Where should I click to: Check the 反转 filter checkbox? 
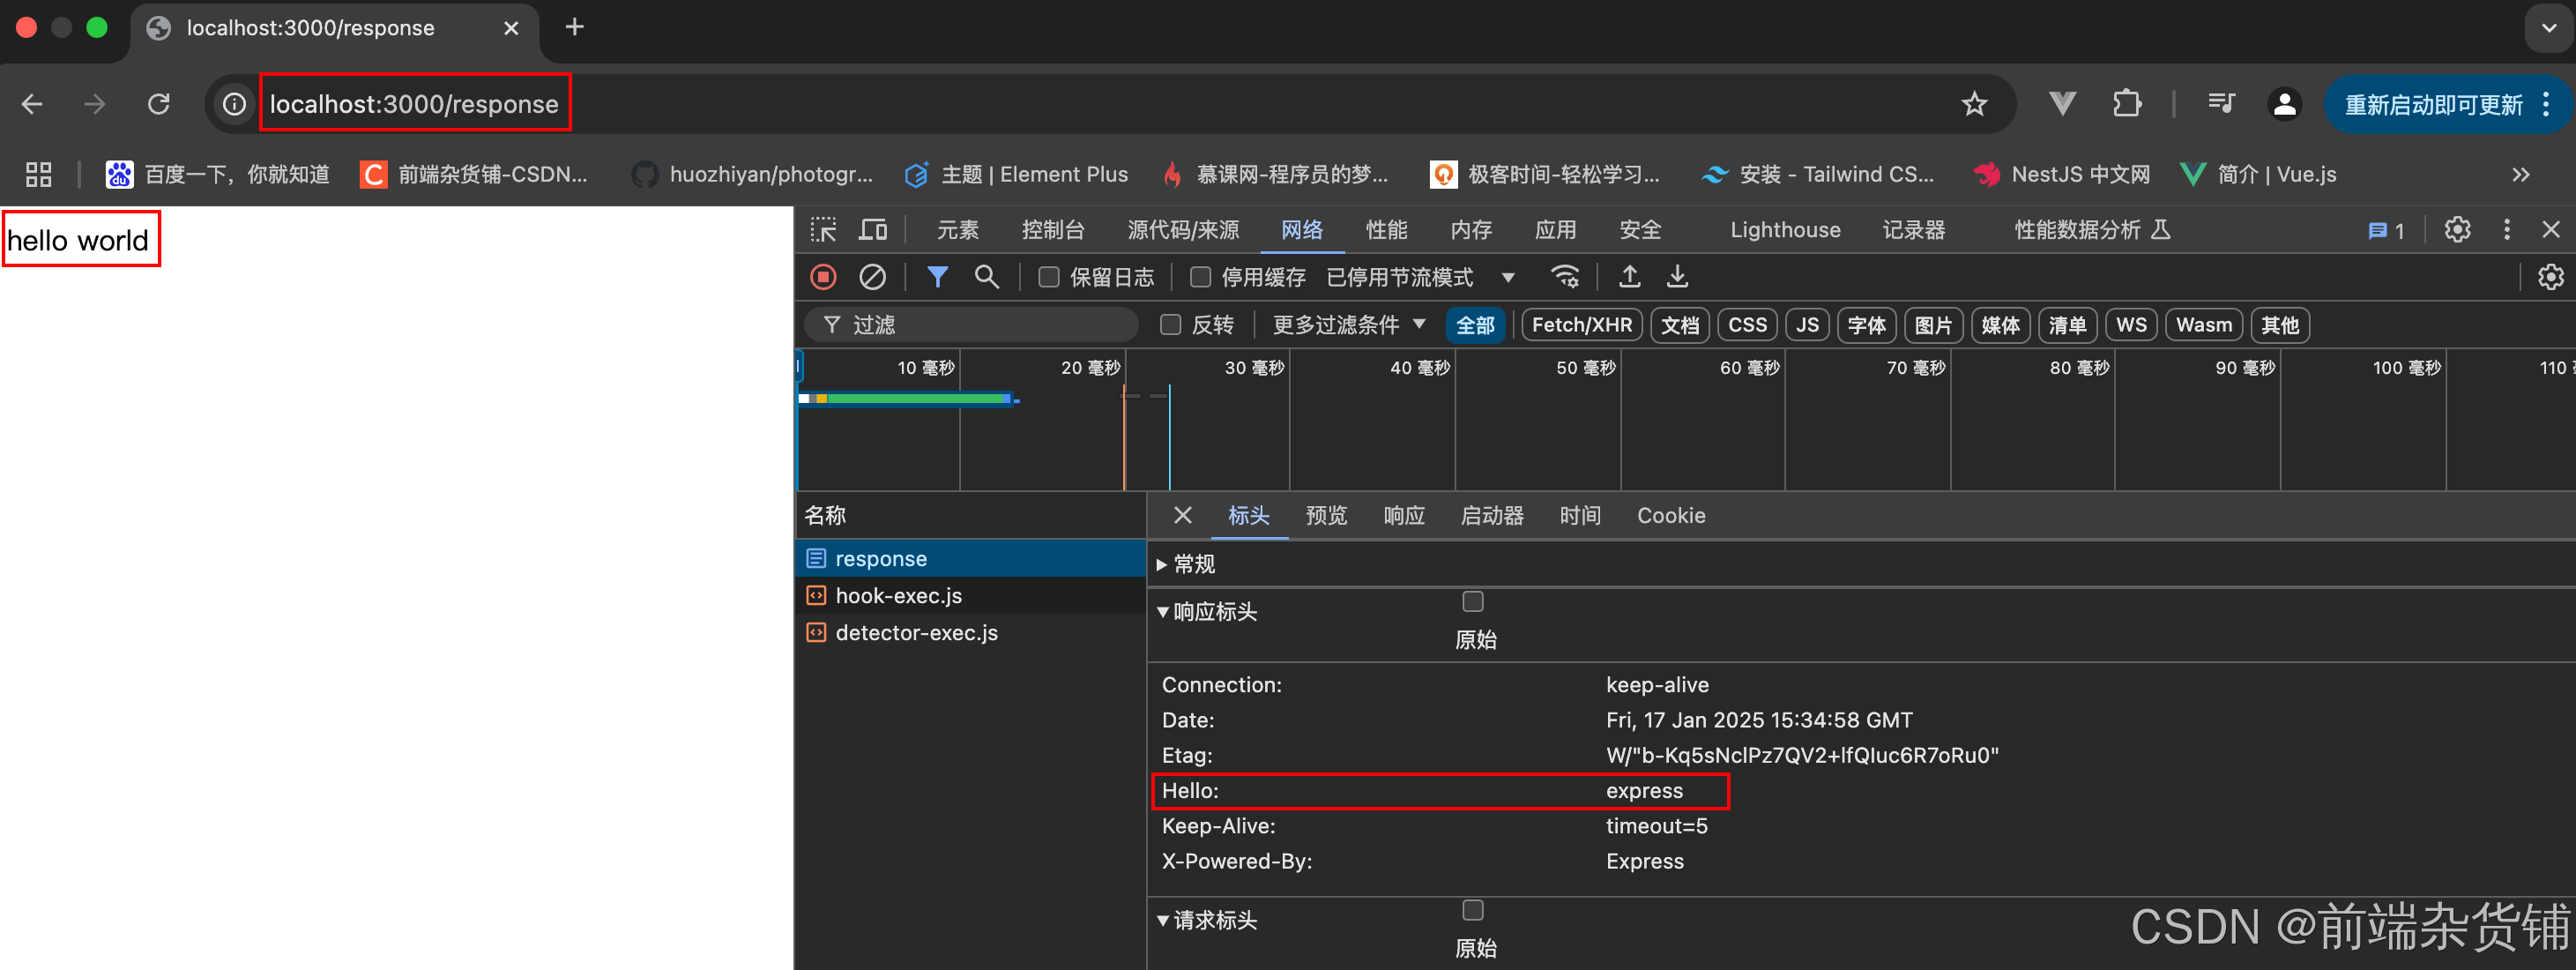[1170, 325]
